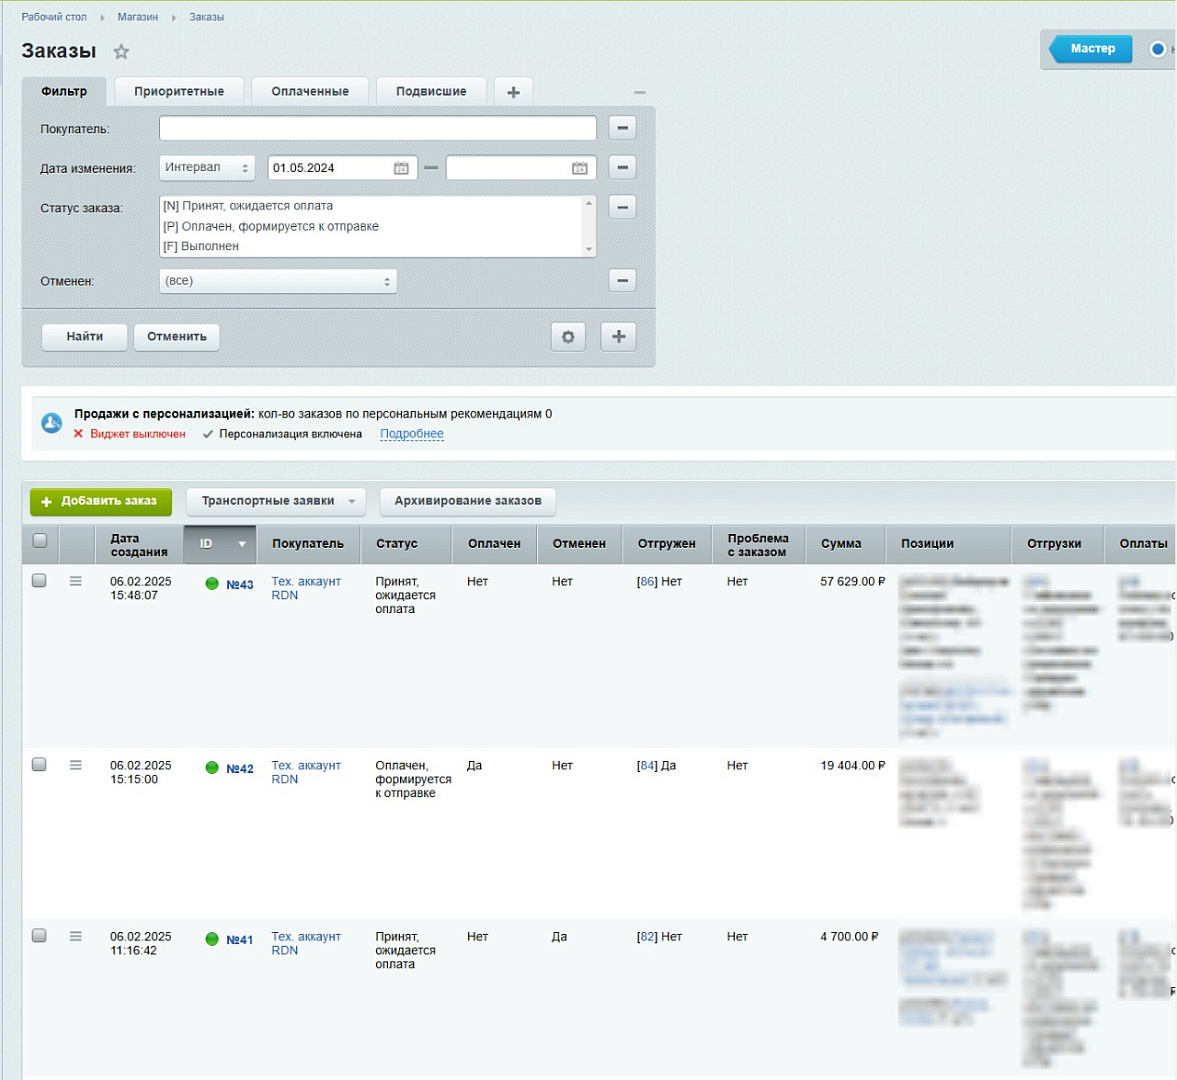Open the Интервал date type dropdown
This screenshot has width=1177, height=1080.
206,167
